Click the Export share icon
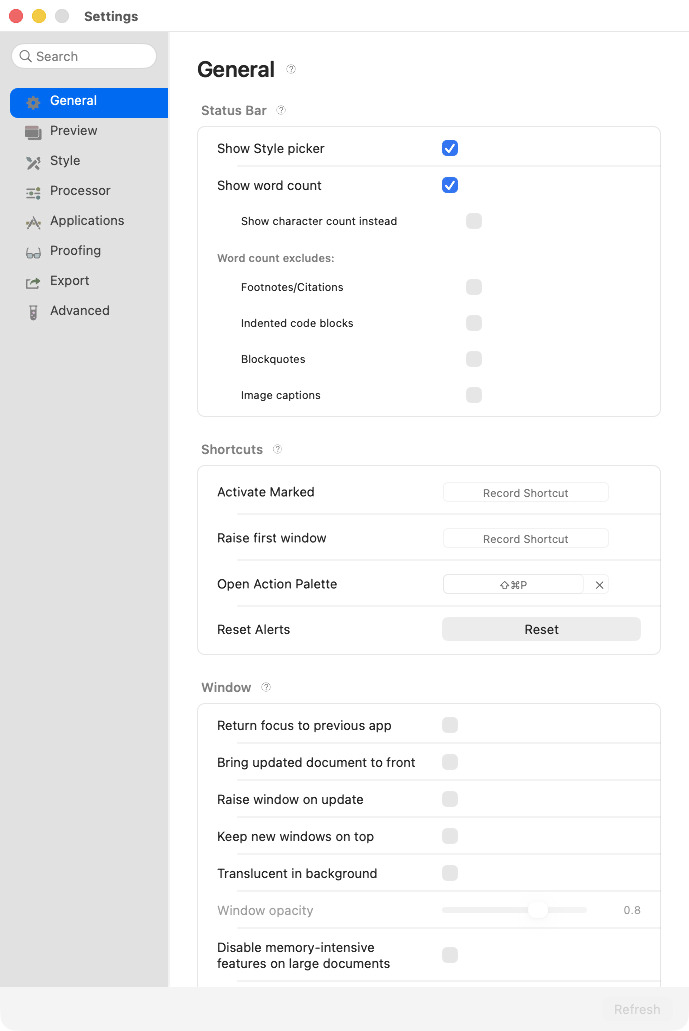This screenshot has width=689, height=1031. tap(33, 283)
